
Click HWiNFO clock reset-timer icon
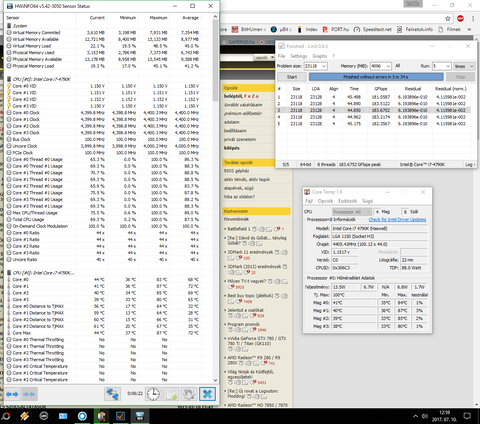153,394
